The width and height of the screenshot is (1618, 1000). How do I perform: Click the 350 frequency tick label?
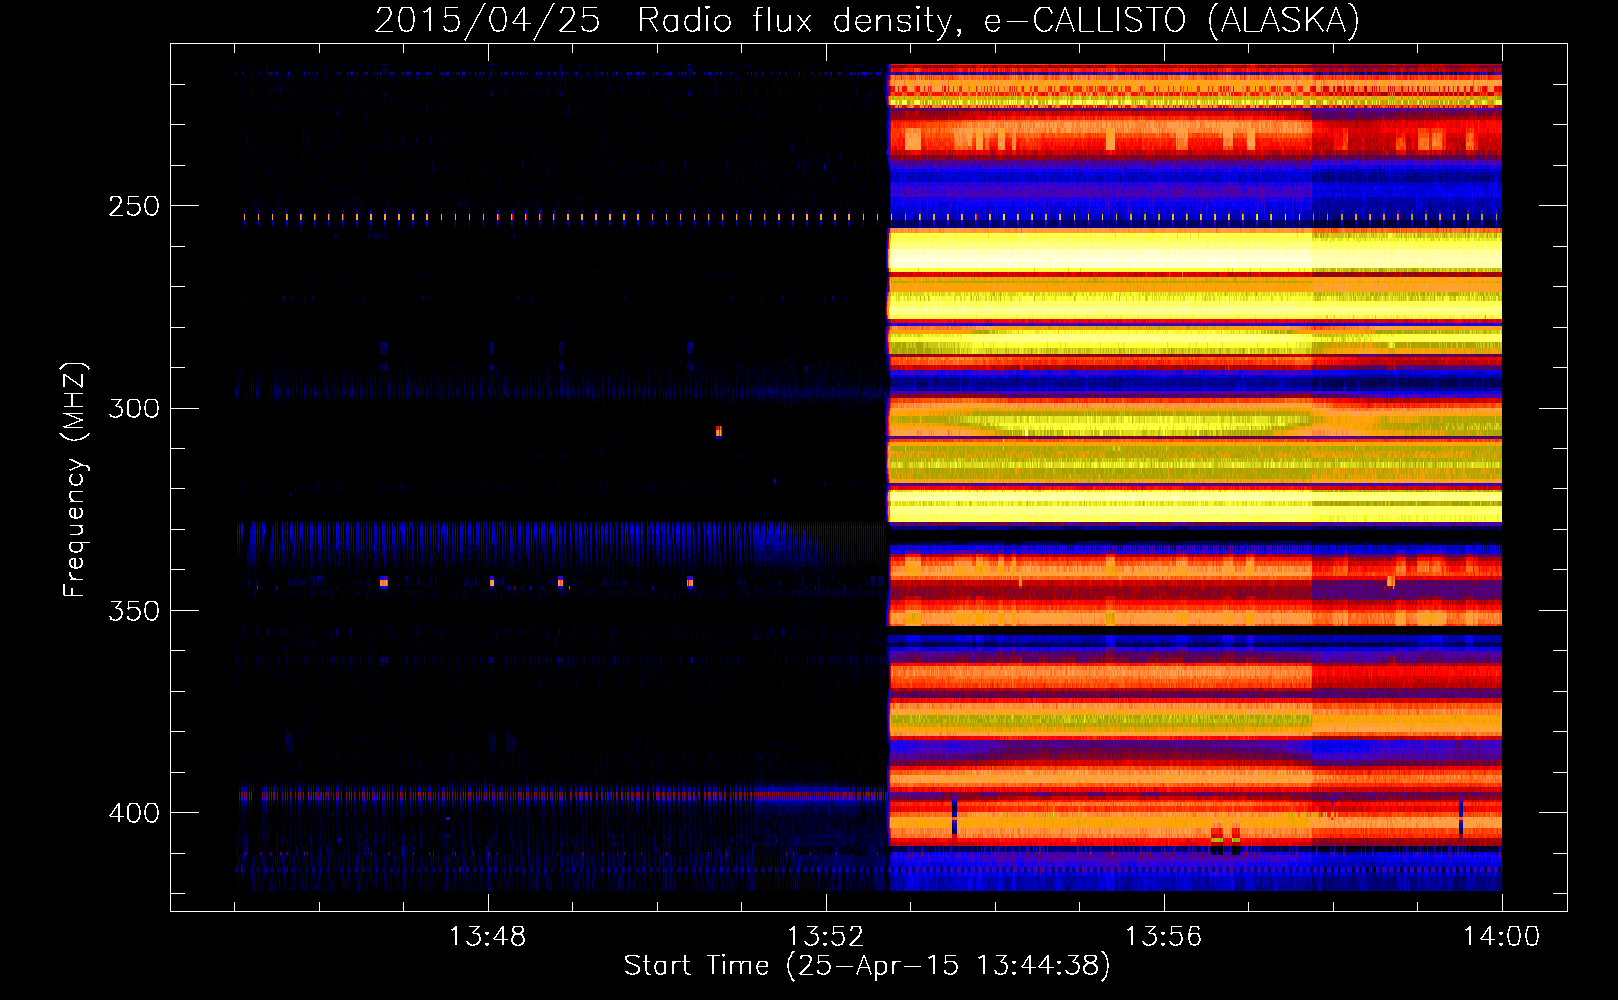[133, 611]
